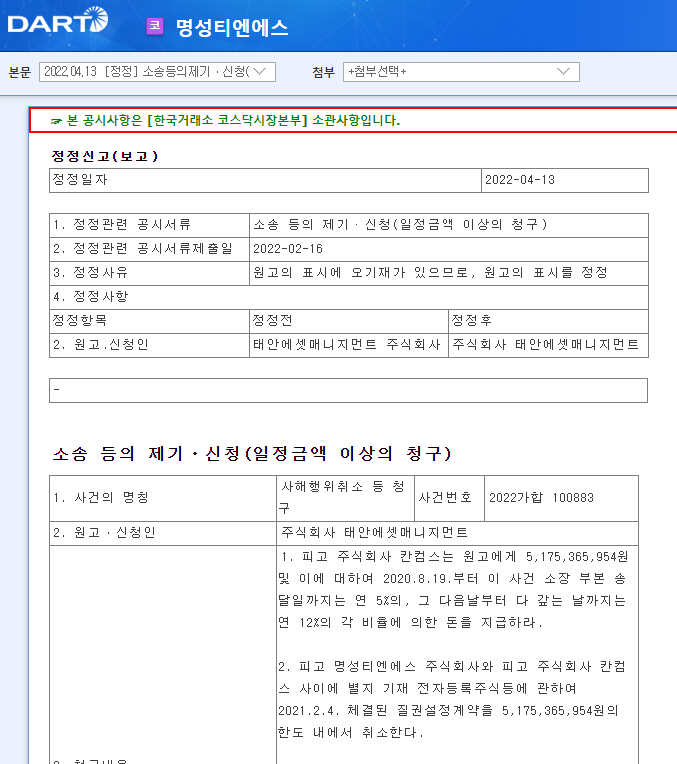Viewport: 677px width, 764px height.
Task: Click the 사건번호 label cell
Action: tap(449, 498)
